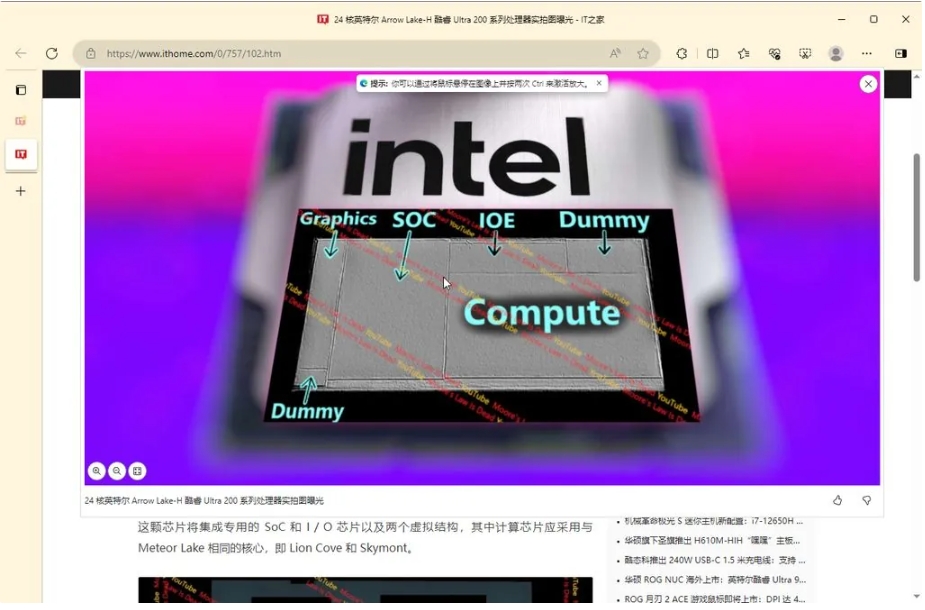Click scrollbar down arrow
Image resolution: width=925 pixels, height=610 pixels.
[x=918, y=597]
